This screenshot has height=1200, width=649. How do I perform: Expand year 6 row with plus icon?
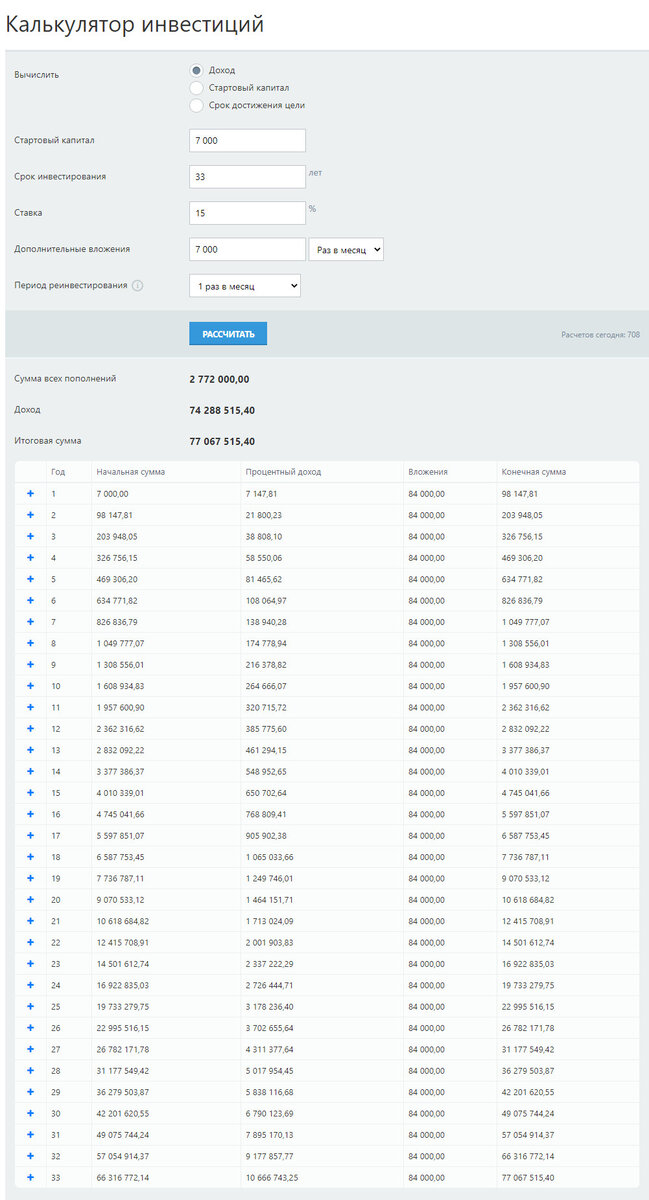pyautogui.click(x=30, y=600)
